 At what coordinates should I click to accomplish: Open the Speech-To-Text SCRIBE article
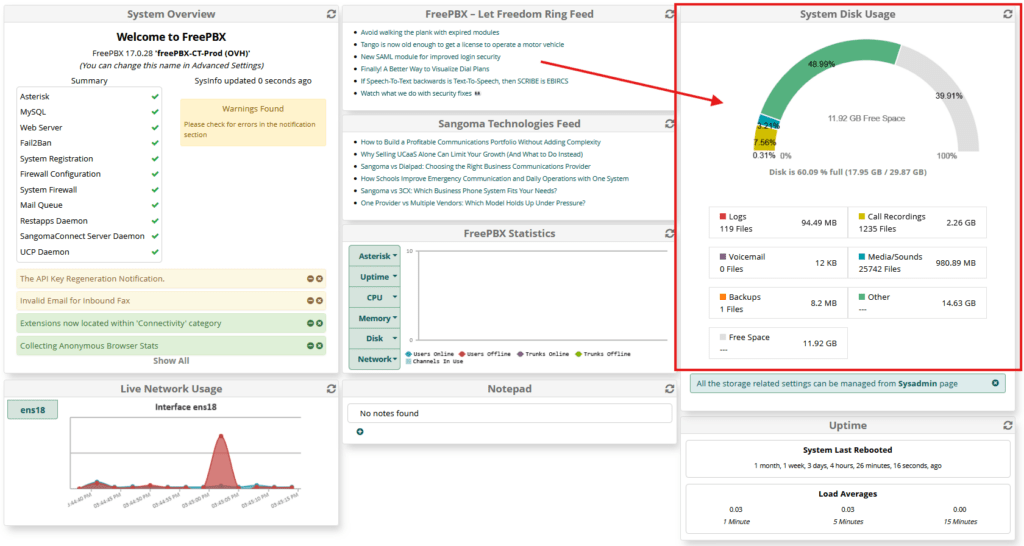[x=464, y=81]
